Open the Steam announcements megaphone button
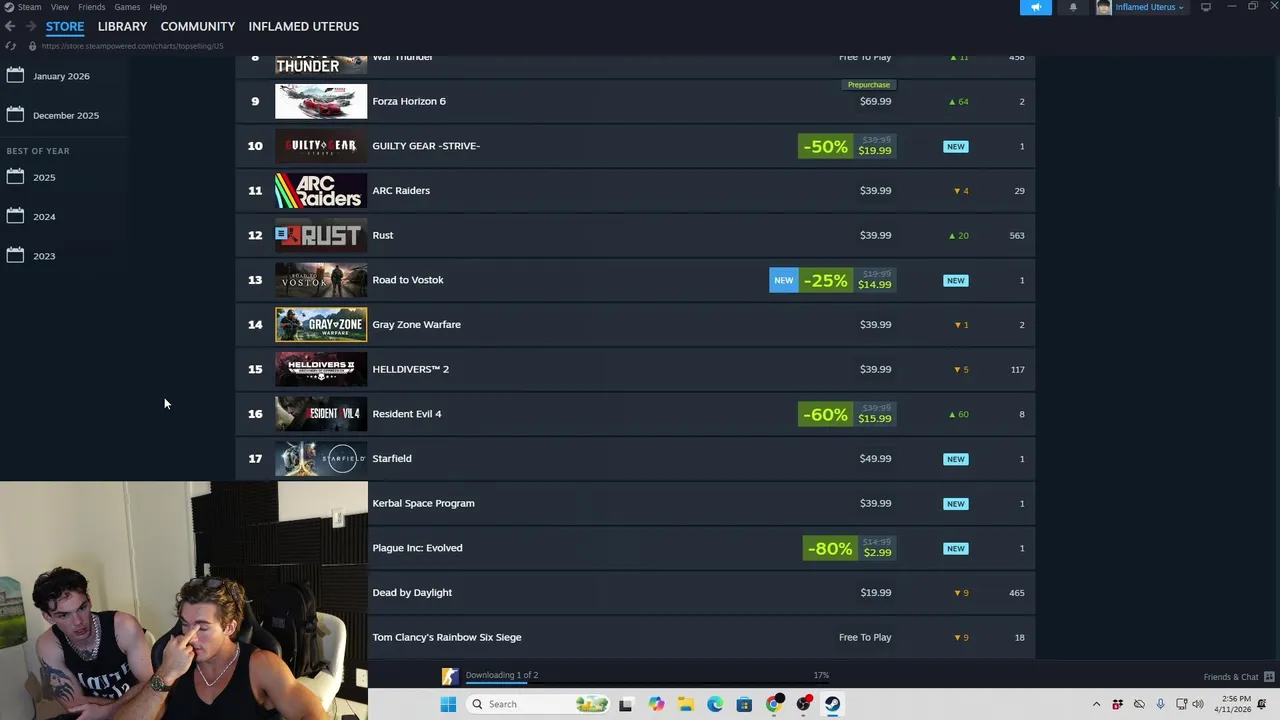Viewport: 1280px width, 720px height. 1035,7
